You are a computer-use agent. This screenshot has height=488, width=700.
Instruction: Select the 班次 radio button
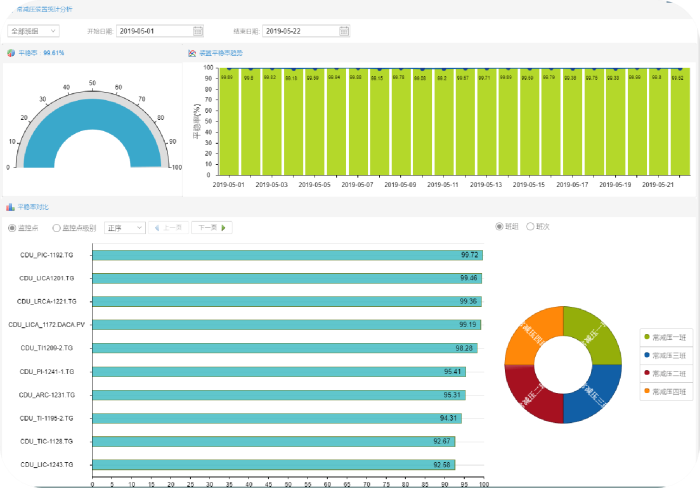pos(530,227)
